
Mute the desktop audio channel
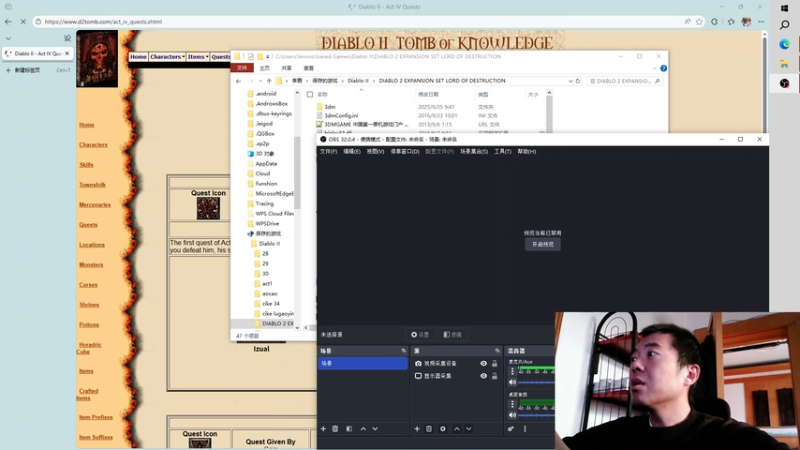512,415
